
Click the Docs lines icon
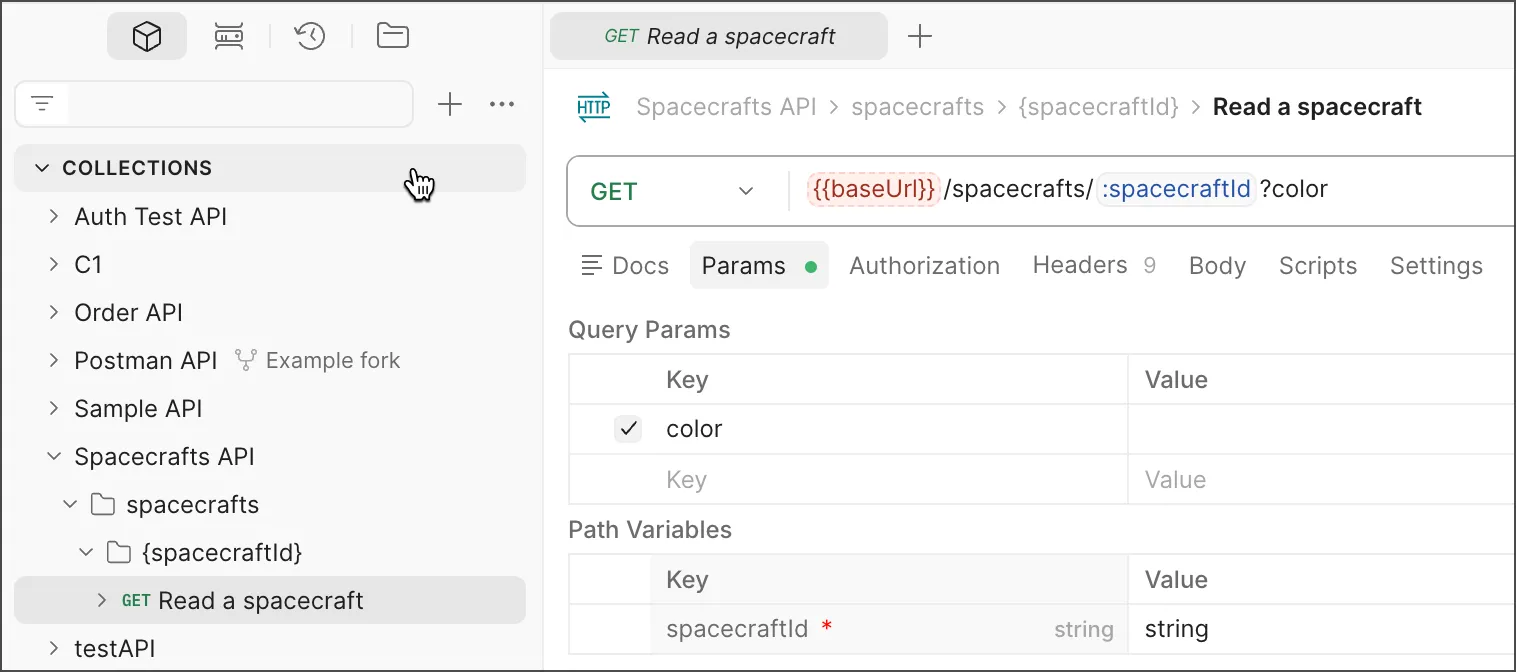click(592, 266)
